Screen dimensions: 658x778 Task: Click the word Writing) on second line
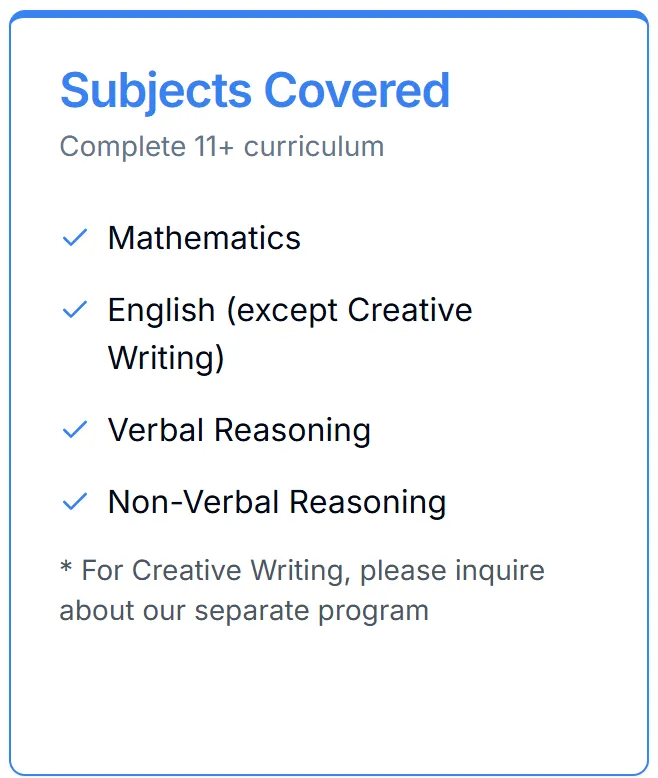coord(166,358)
